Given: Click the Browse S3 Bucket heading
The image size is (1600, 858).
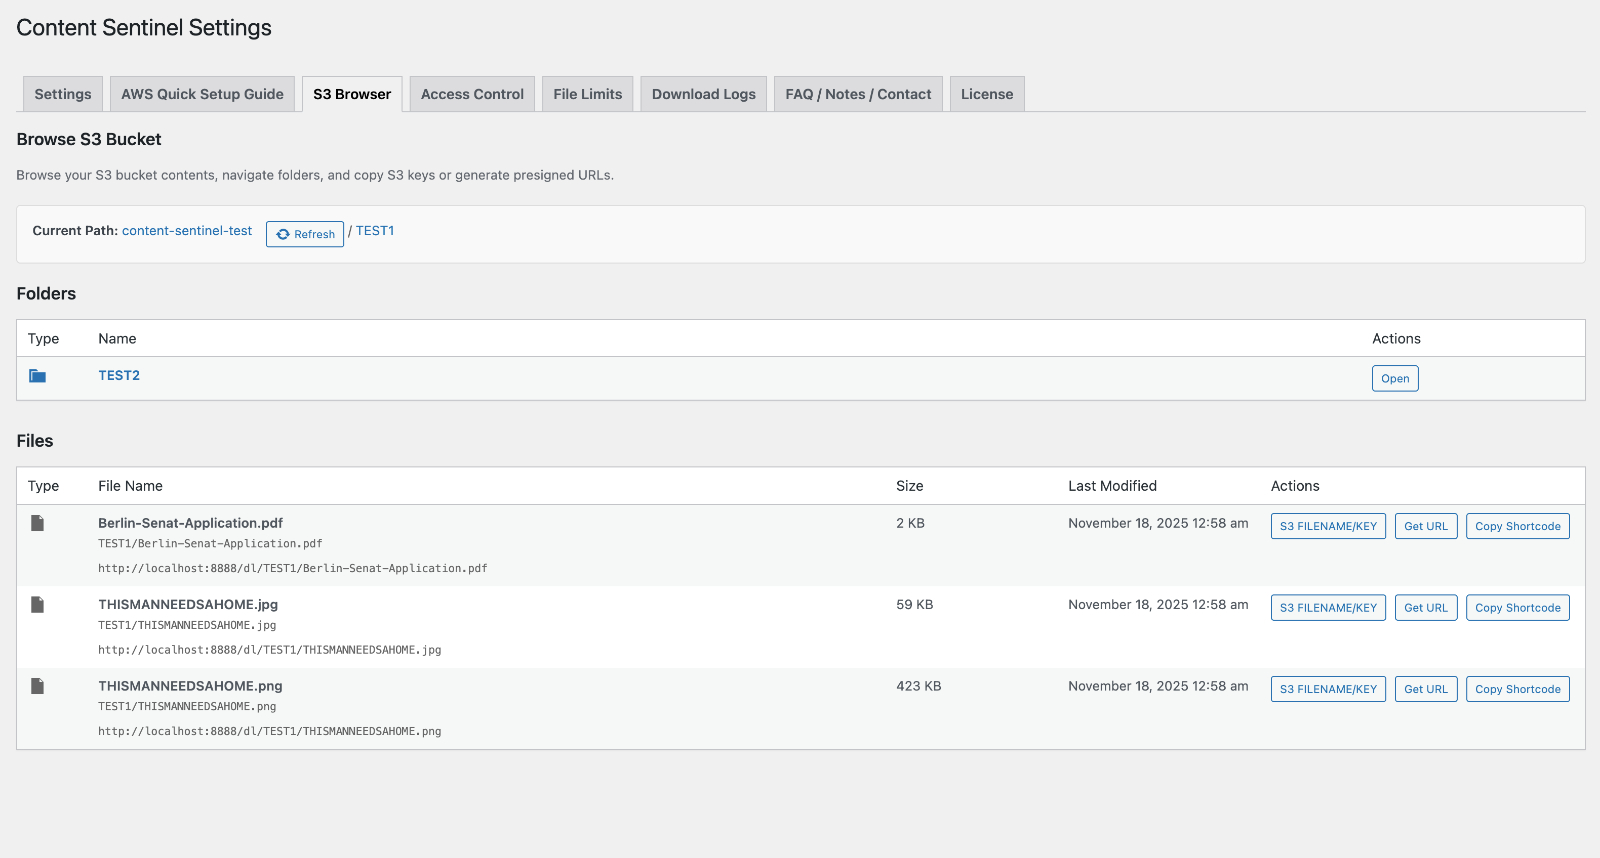Looking at the screenshot, I should tap(89, 139).
